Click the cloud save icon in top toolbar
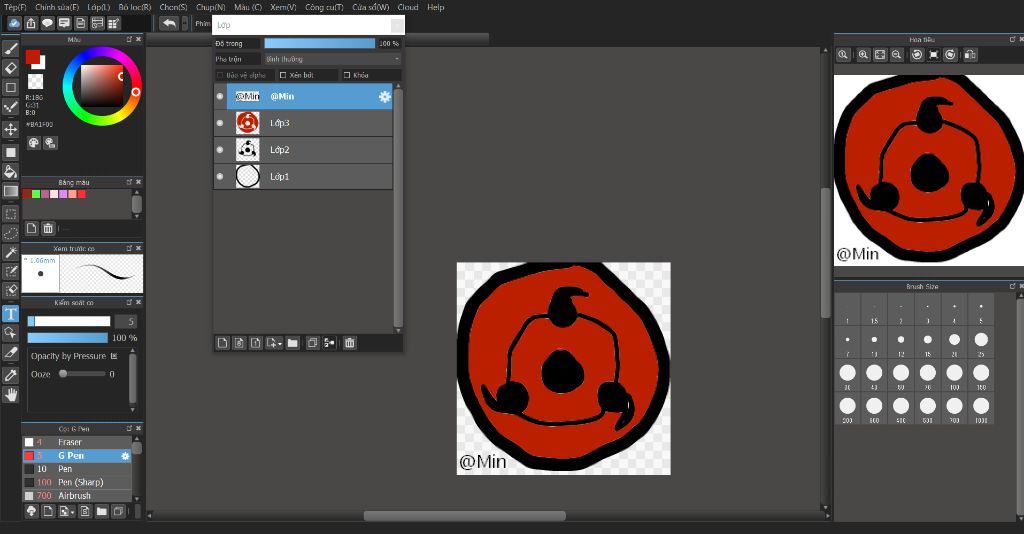Image resolution: width=1024 pixels, height=534 pixels. [x=14, y=24]
